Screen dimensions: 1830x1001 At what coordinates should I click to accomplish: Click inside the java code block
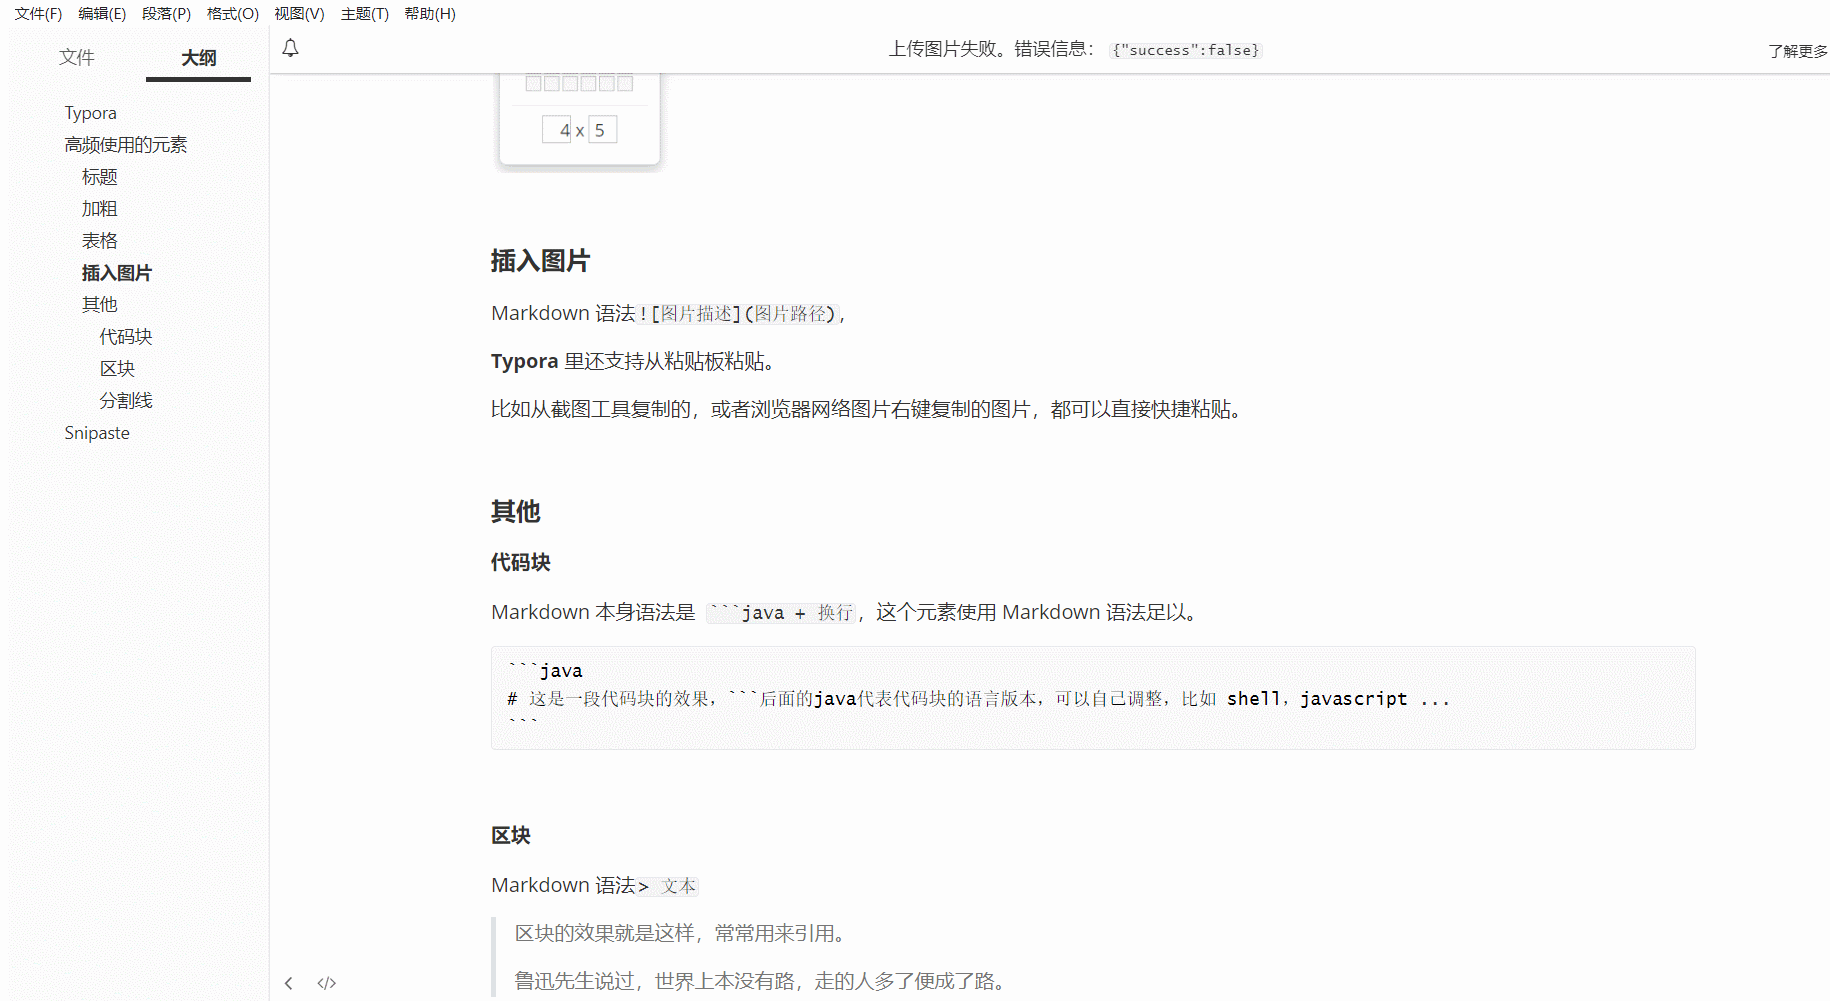(1093, 698)
